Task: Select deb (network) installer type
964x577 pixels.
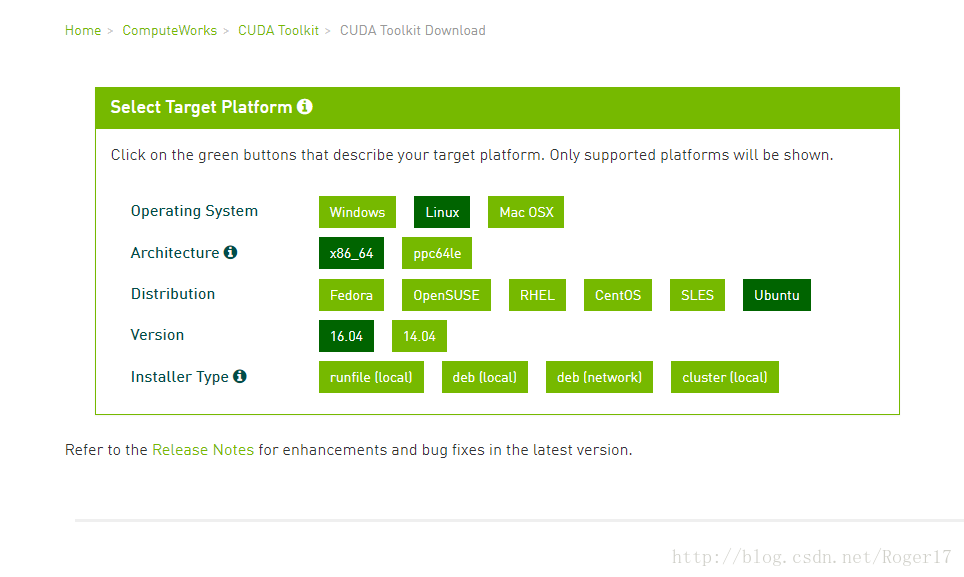Action: pyautogui.click(x=599, y=377)
